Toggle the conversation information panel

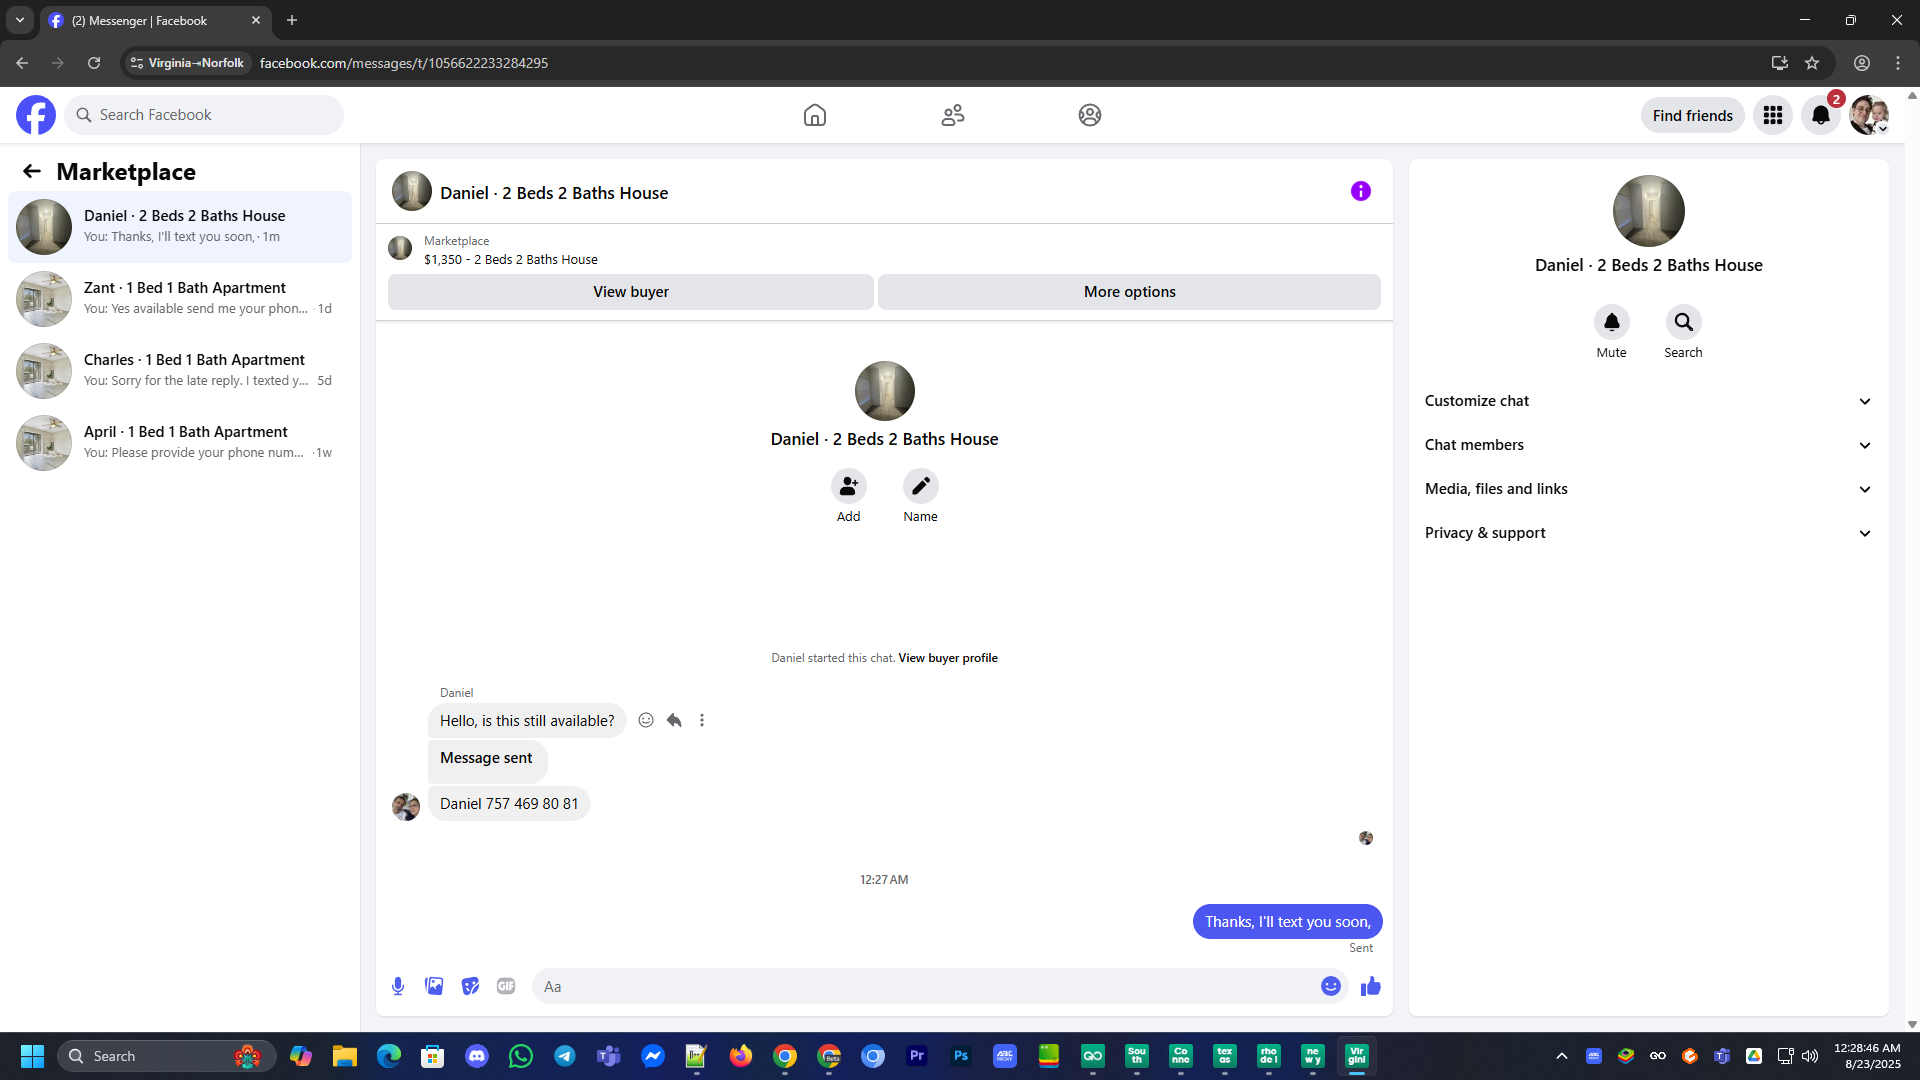[1360, 191]
